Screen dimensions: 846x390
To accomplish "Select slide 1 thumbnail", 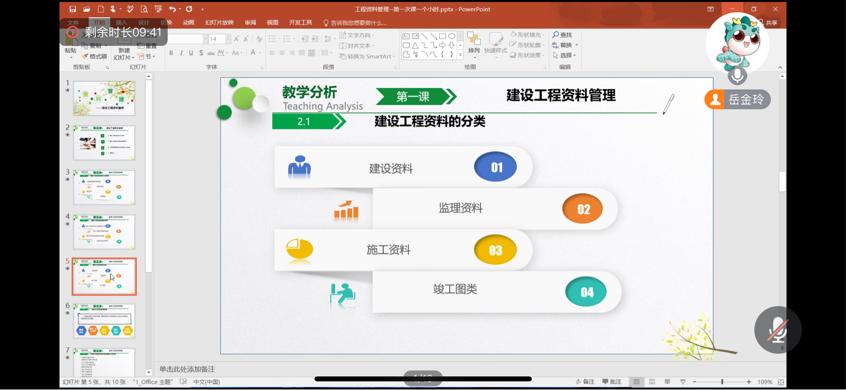I will click(x=104, y=98).
